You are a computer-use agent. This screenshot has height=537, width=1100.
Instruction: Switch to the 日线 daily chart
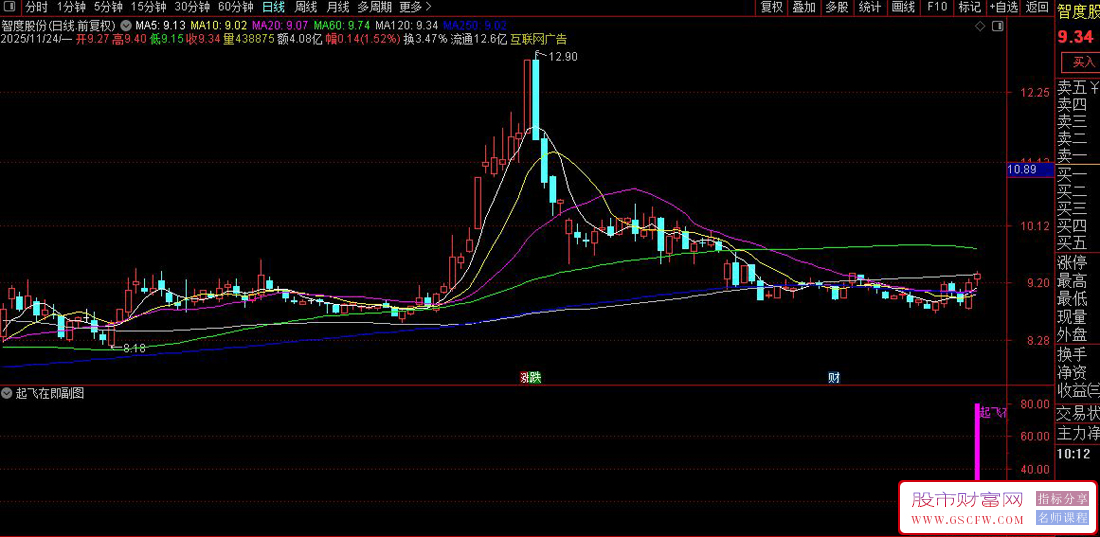273,7
